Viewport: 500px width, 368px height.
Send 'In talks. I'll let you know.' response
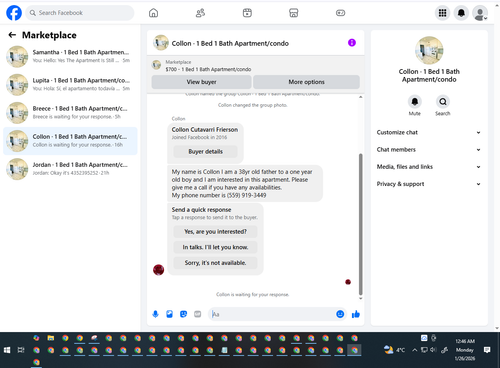coord(215,247)
